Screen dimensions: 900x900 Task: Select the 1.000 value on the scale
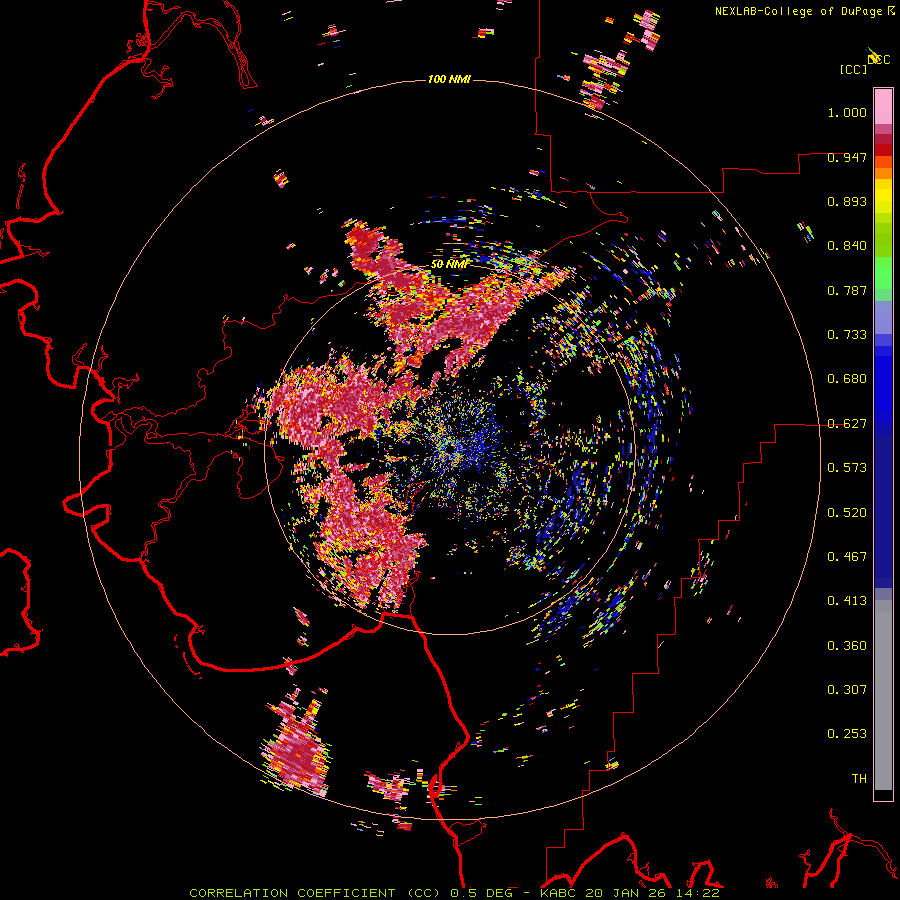tap(847, 112)
